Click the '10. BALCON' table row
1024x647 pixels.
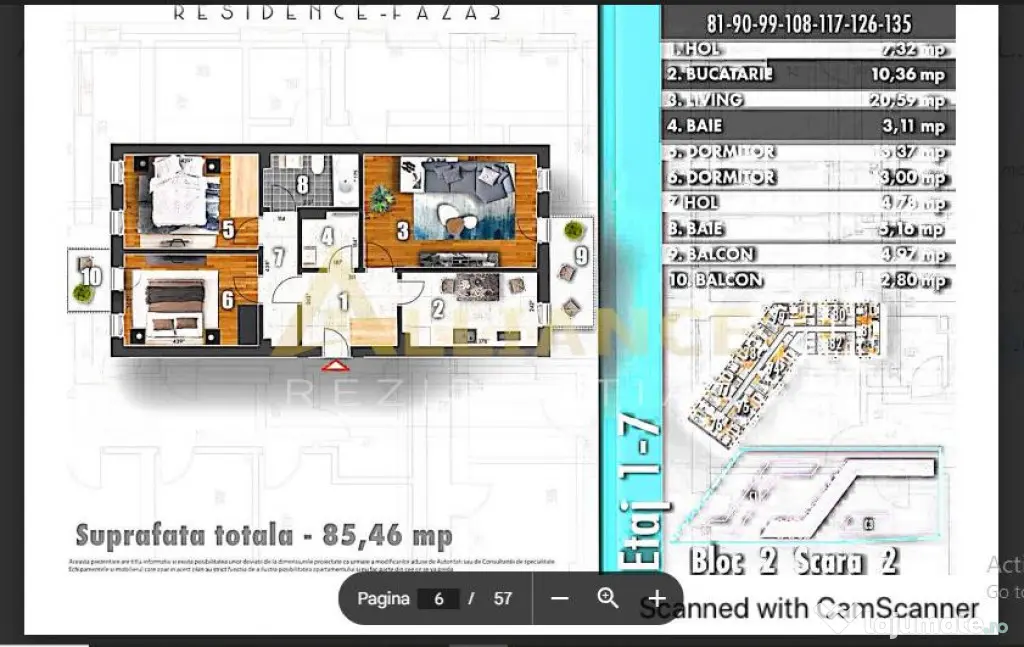point(808,281)
